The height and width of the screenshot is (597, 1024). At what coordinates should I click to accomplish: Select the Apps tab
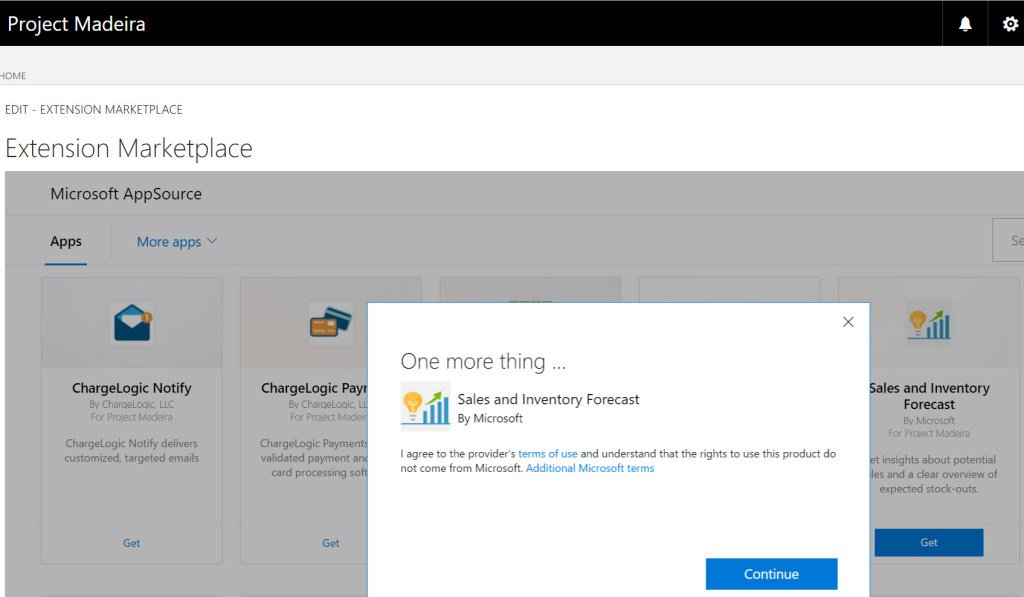click(66, 241)
